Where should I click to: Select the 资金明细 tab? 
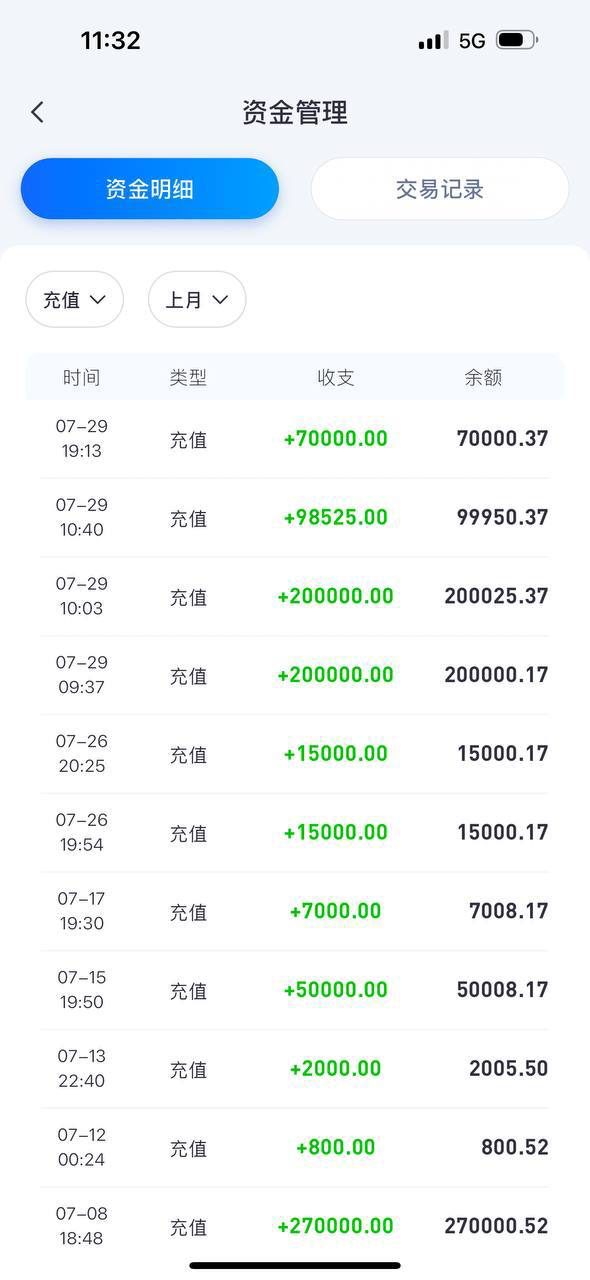pos(150,188)
